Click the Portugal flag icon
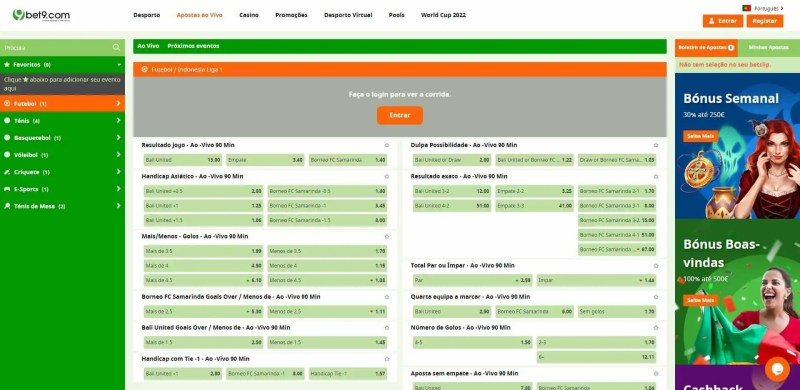 click(746, 8)
